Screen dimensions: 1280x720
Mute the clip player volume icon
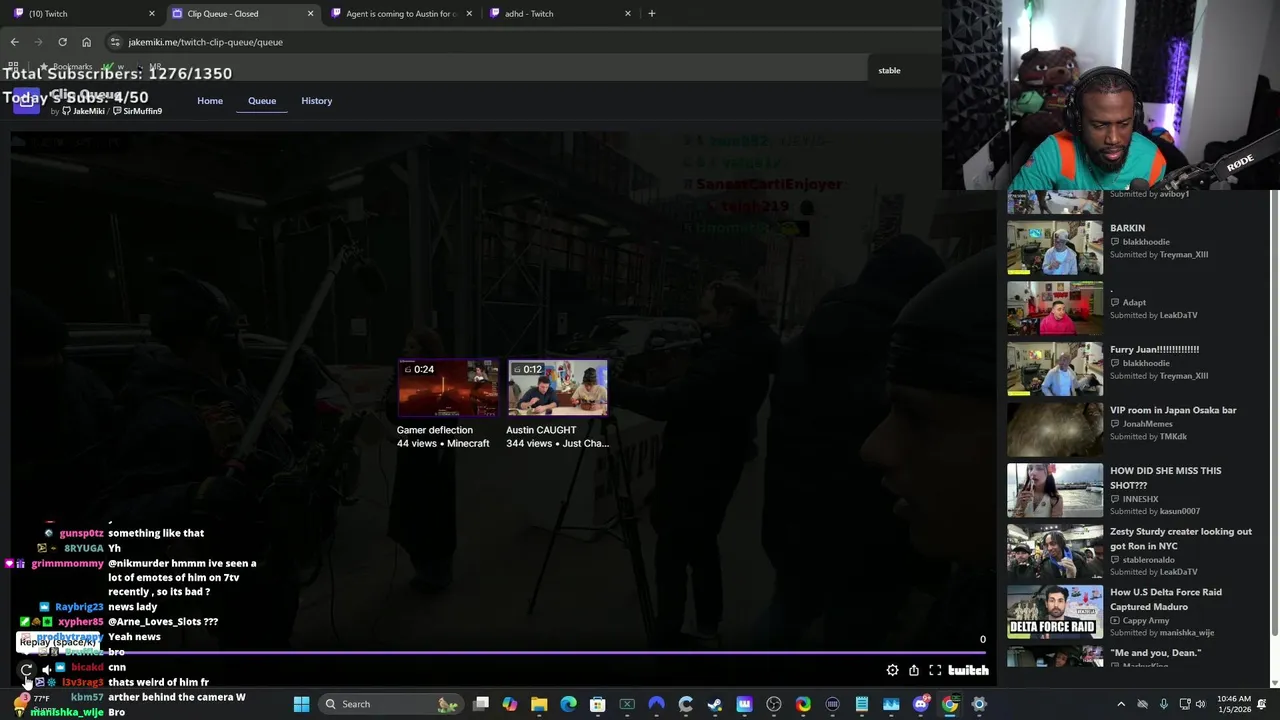(x=46, y=670)
